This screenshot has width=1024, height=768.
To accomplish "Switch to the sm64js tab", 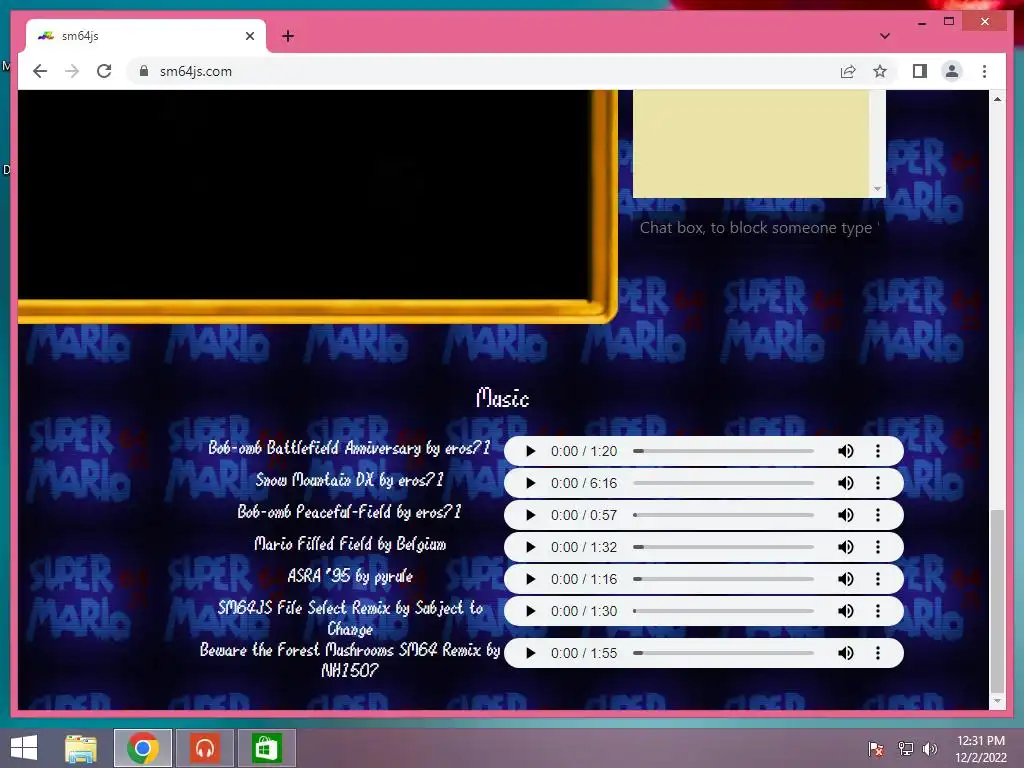I will 146,36.
